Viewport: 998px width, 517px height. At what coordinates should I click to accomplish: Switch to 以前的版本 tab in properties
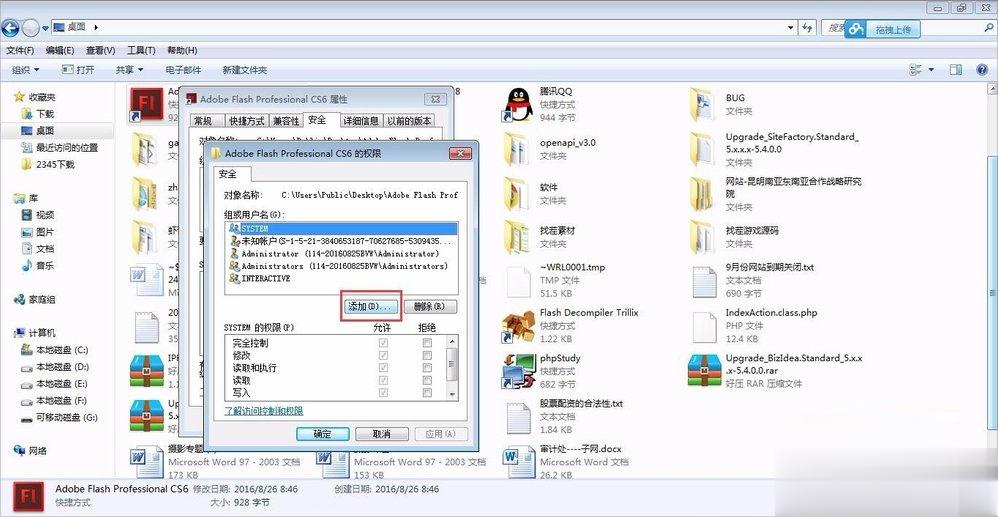[409, 121]
